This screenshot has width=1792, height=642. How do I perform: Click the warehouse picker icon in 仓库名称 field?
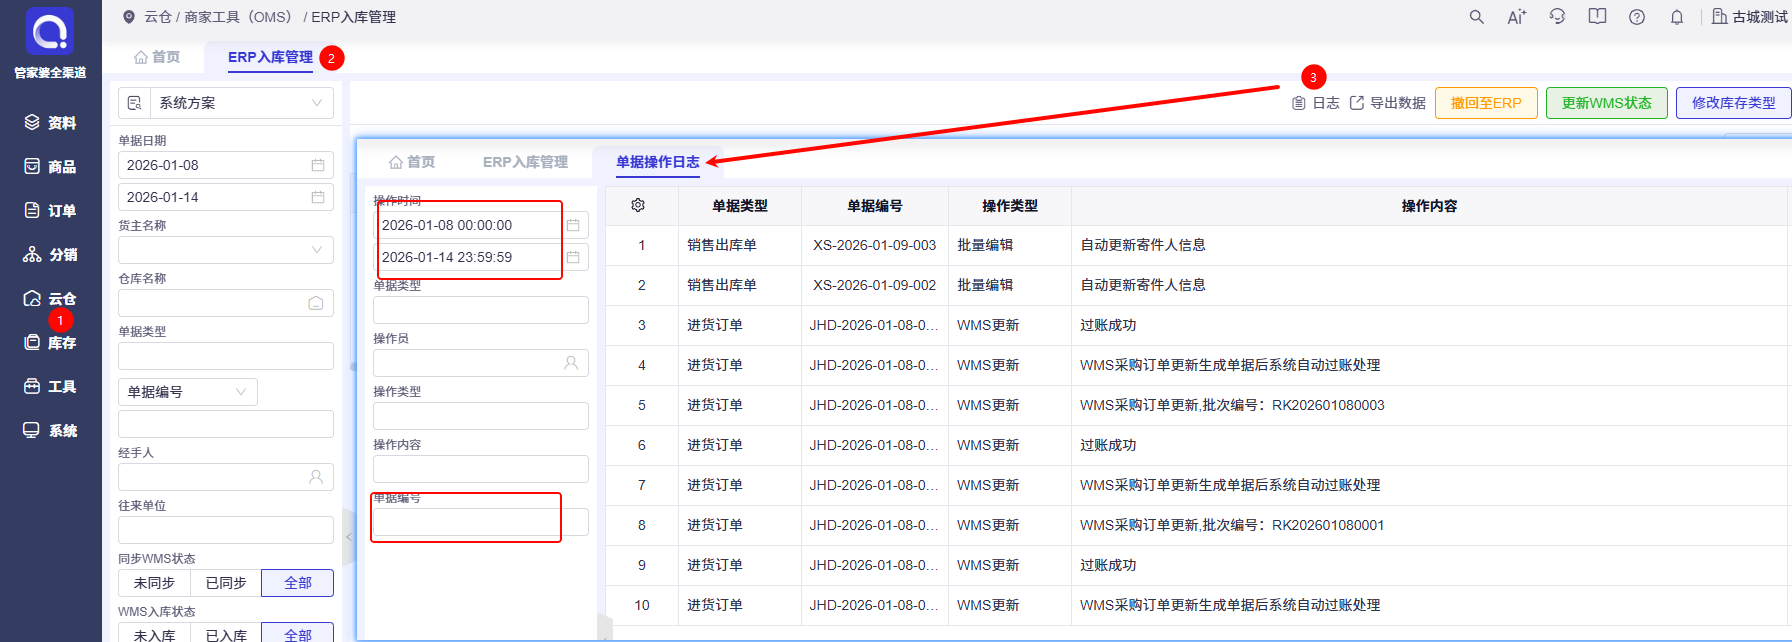pos(316,303)
